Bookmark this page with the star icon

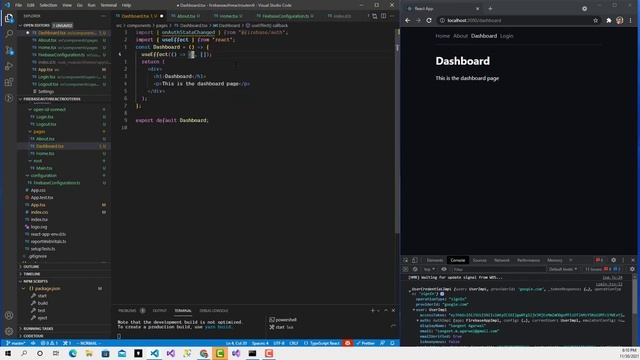point(596,20)
